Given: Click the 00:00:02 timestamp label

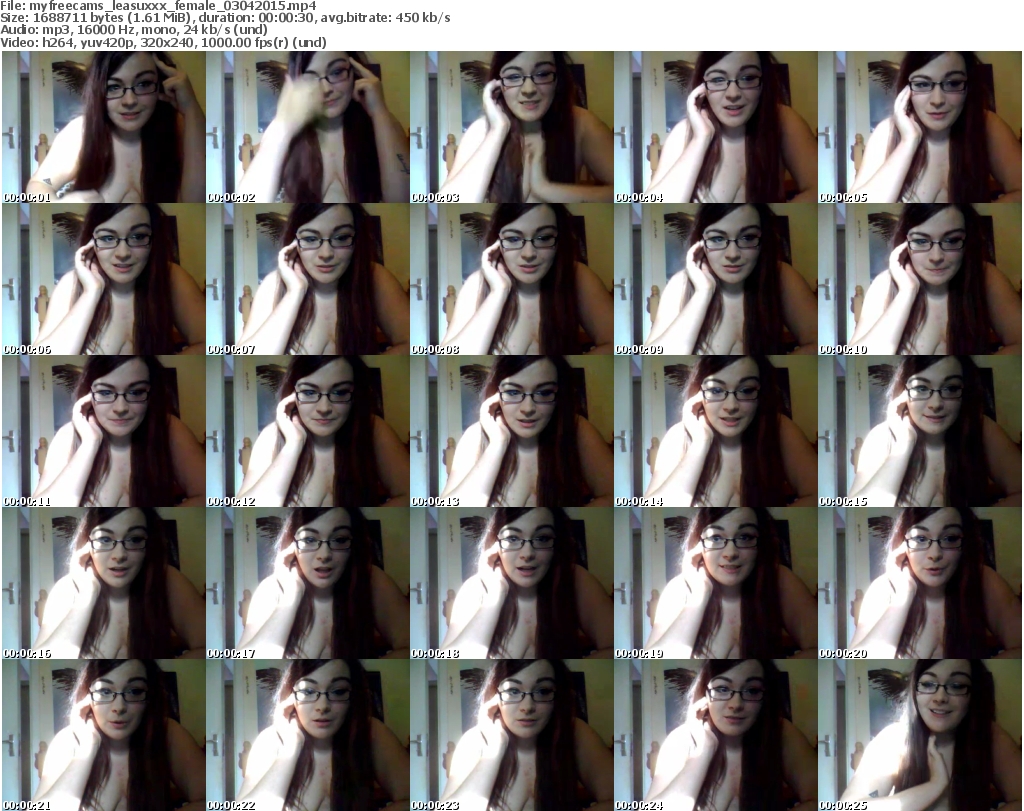Looking at the screenshot, I should click(x=232, y=198).
